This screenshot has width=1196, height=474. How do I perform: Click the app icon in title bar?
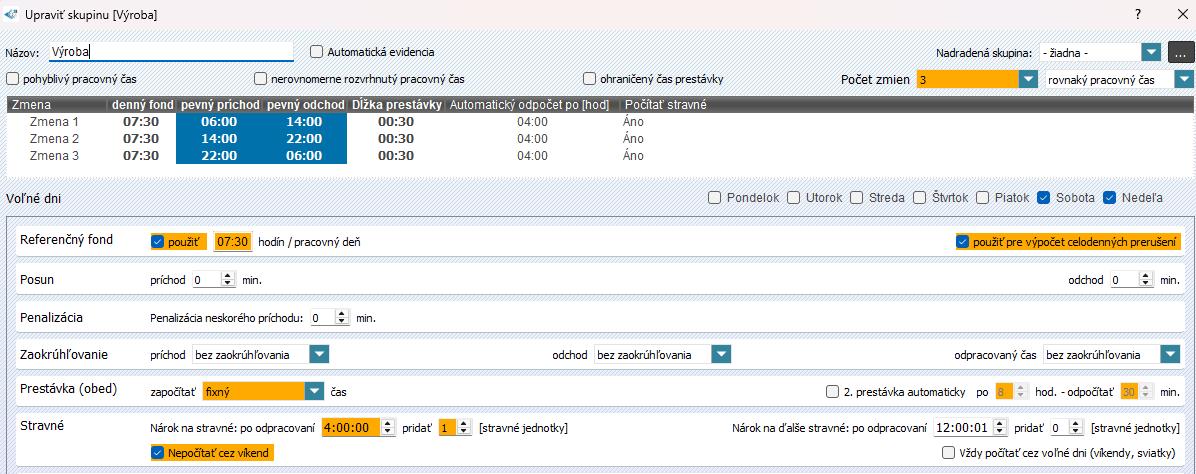(x=11, y=15)
